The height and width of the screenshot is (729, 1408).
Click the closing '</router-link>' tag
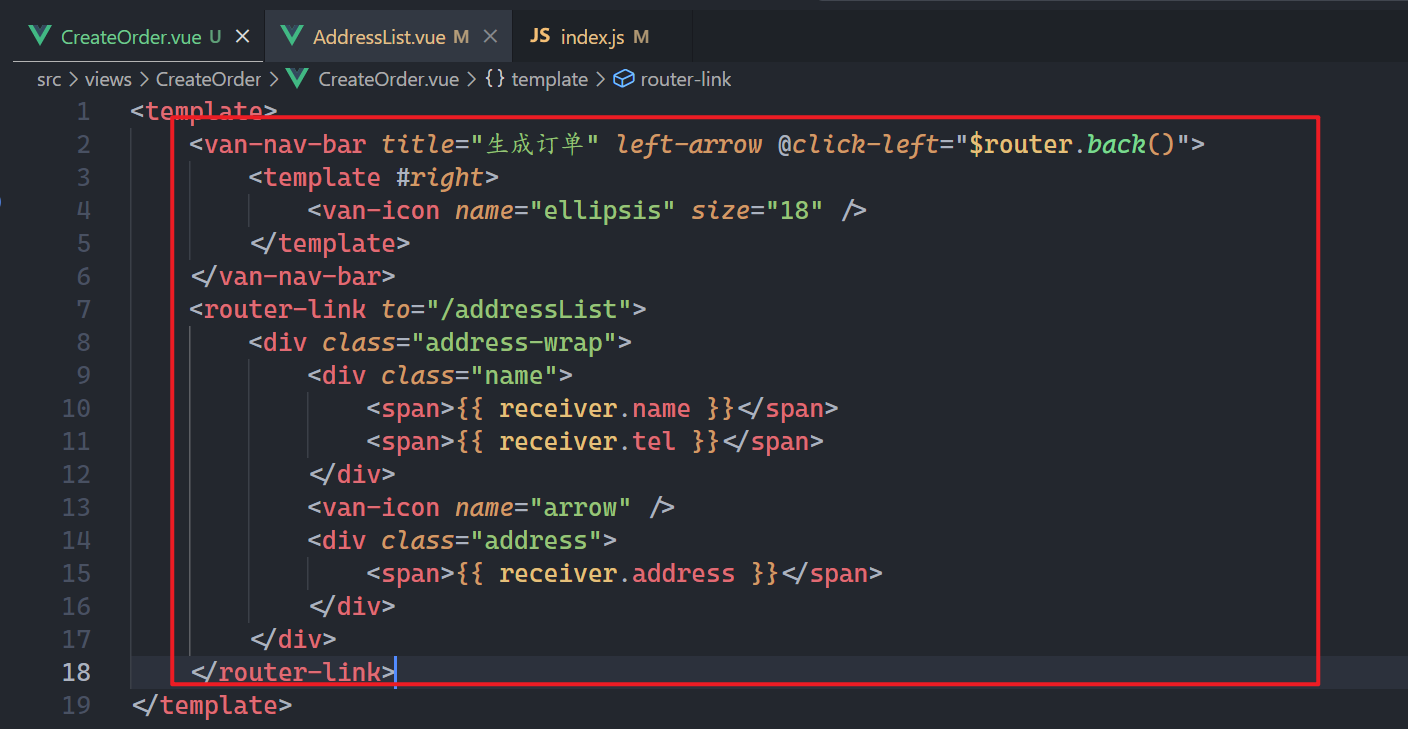pyautogui.click(x=293, y=673)
